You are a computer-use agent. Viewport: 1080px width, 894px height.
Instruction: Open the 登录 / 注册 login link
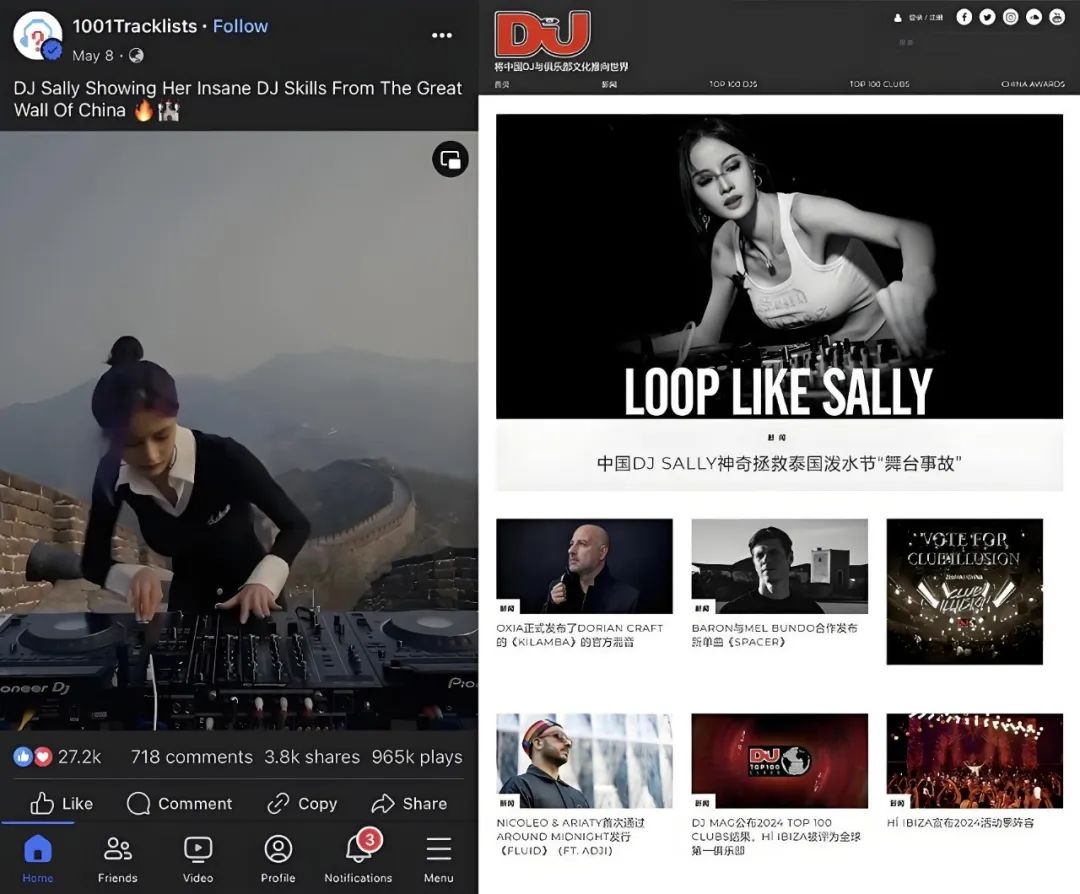(x=926, y=18)
